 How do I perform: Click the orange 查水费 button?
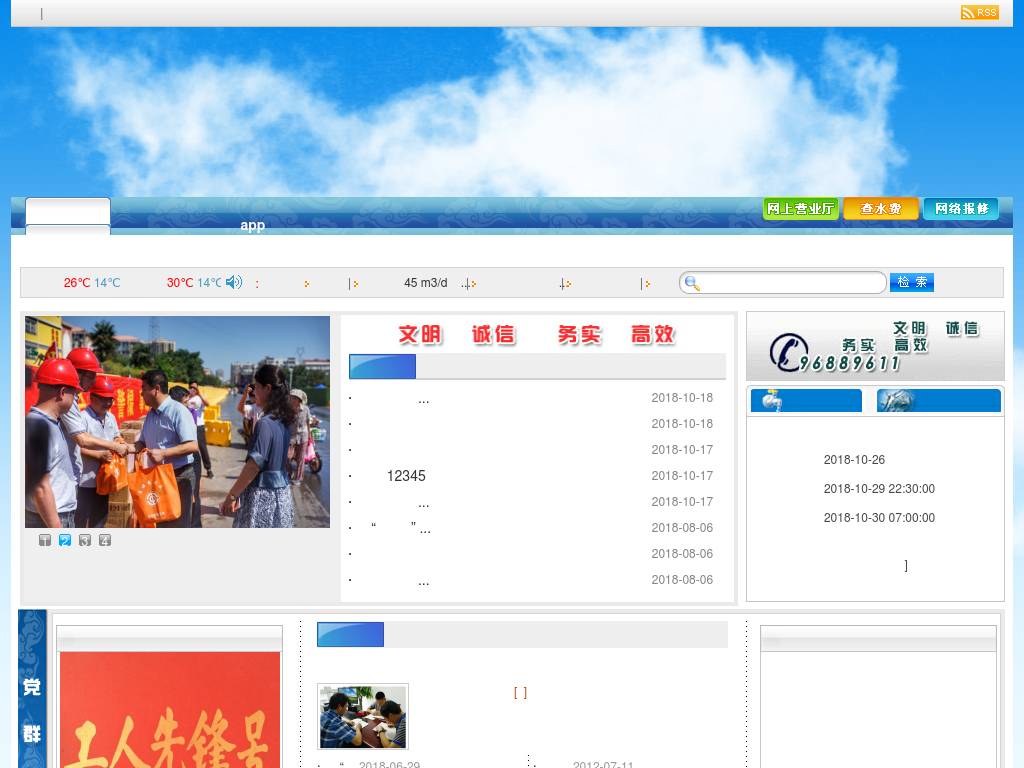point(881,209)
